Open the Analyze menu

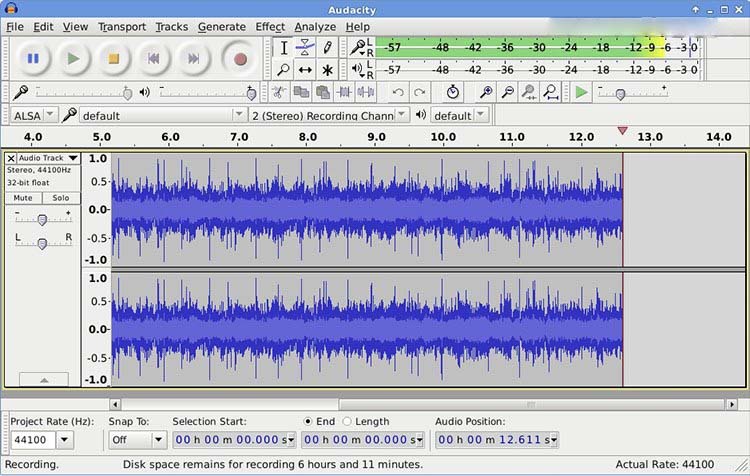point(315,27)
